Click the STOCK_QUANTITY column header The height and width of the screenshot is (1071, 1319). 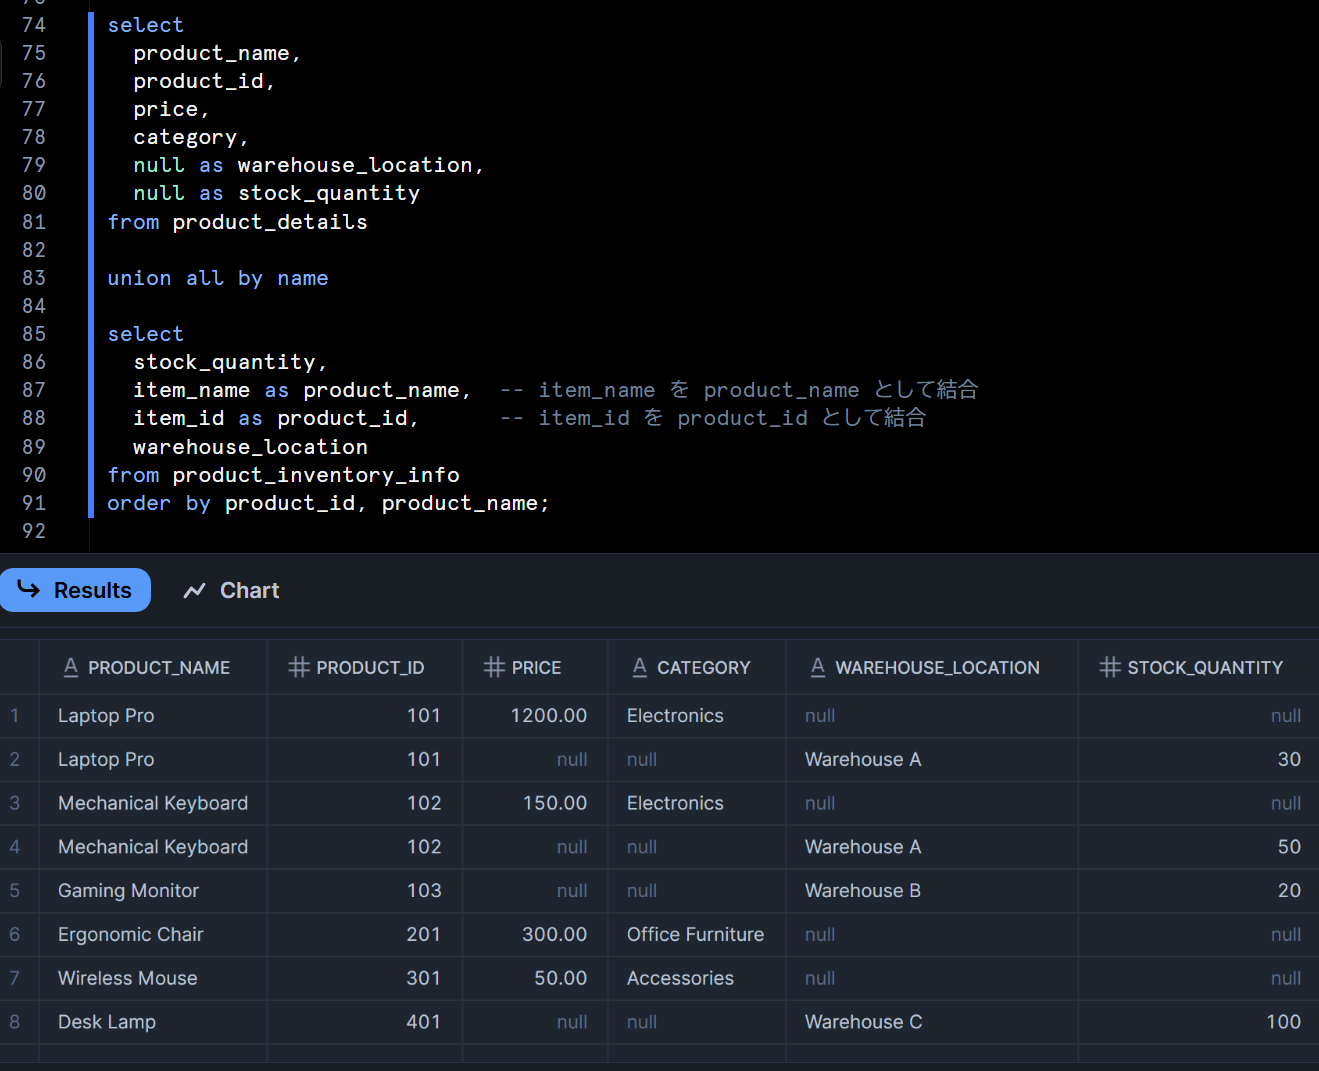pos(1198,667)
